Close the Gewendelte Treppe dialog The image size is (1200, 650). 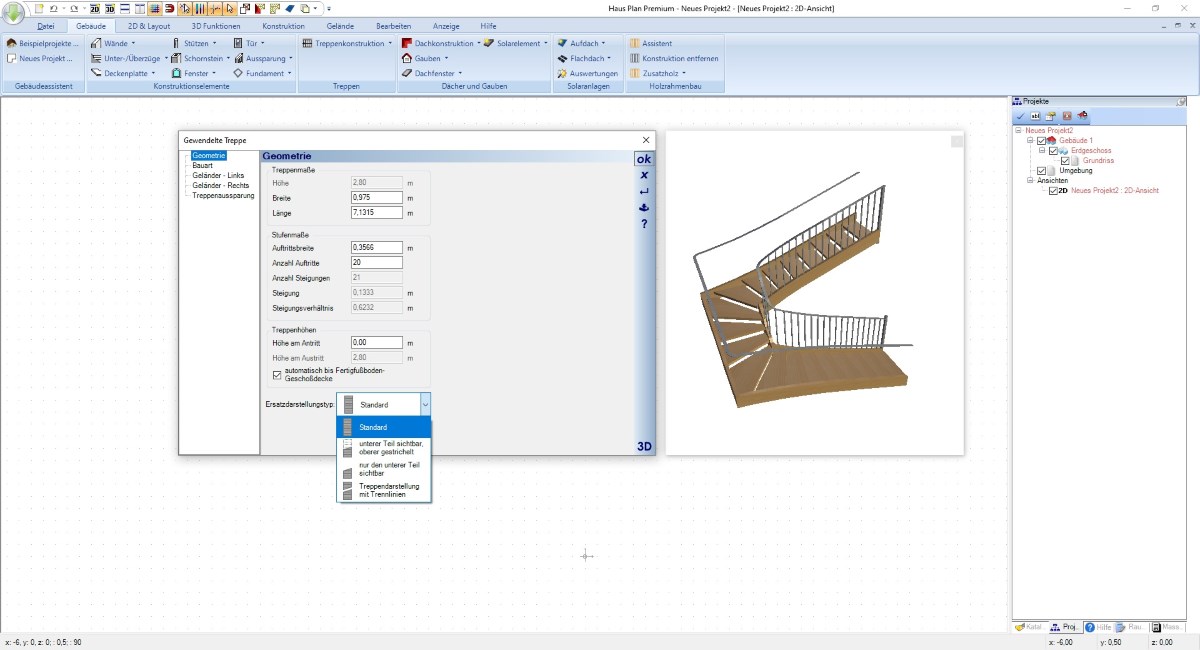click(x=646, y=140)
